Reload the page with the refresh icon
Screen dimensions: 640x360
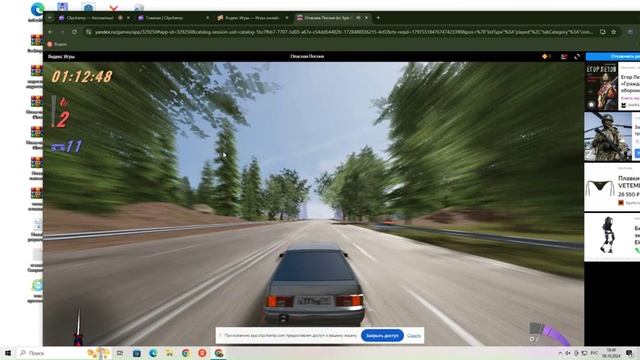[x=74, y=32]
